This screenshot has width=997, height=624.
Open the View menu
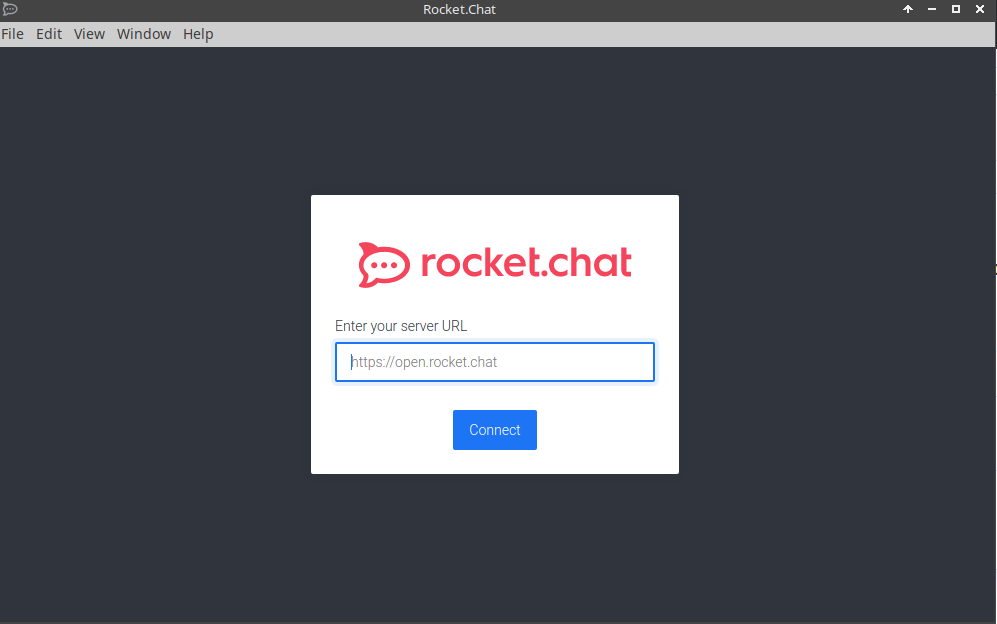89,34
